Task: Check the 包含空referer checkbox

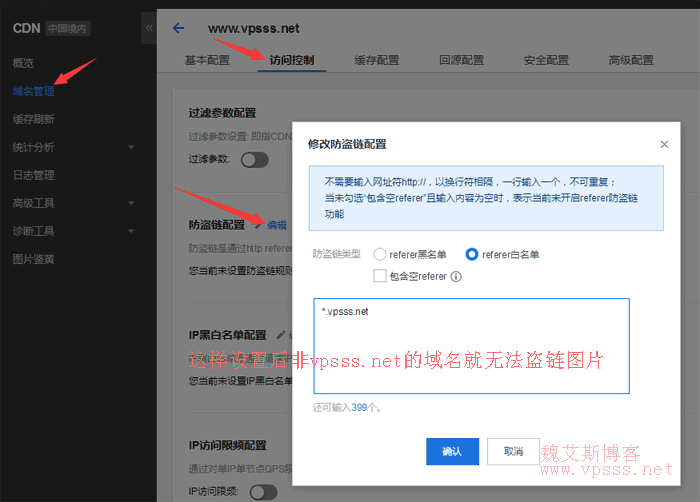Action: 380,276
